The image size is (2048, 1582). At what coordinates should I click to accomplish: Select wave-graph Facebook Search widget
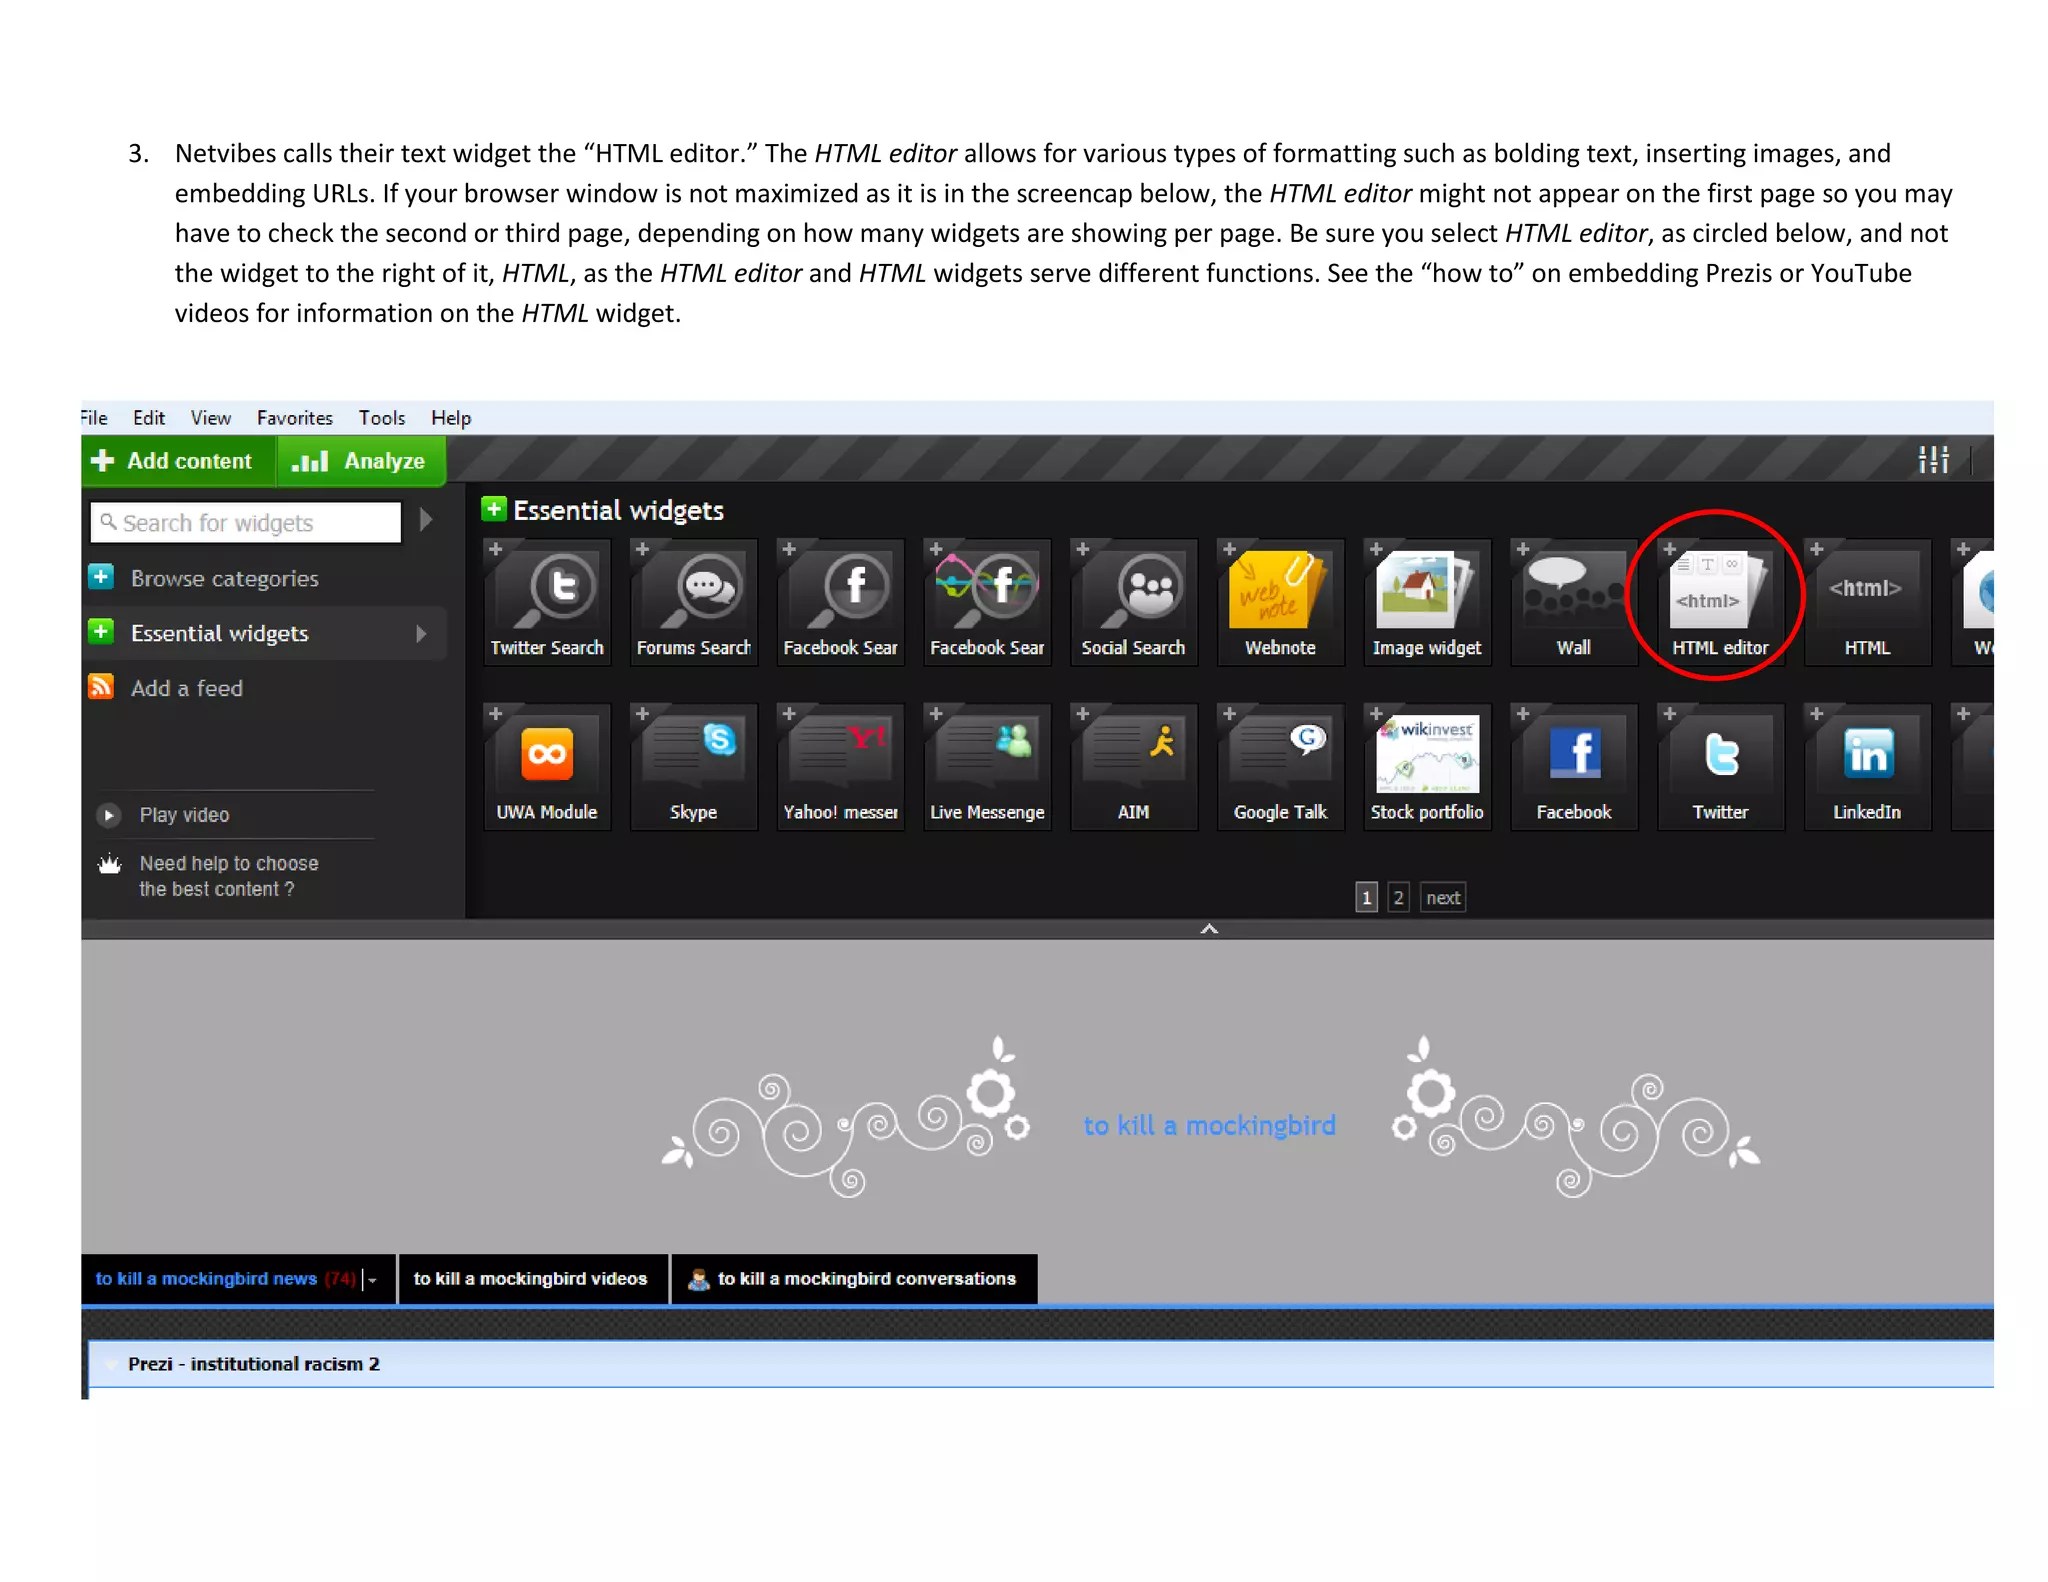coord(987,602)
